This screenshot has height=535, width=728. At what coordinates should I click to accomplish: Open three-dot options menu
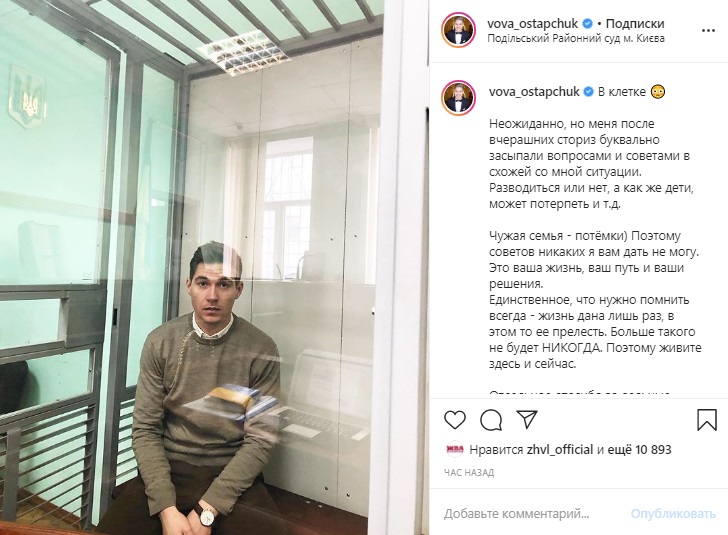708,31
